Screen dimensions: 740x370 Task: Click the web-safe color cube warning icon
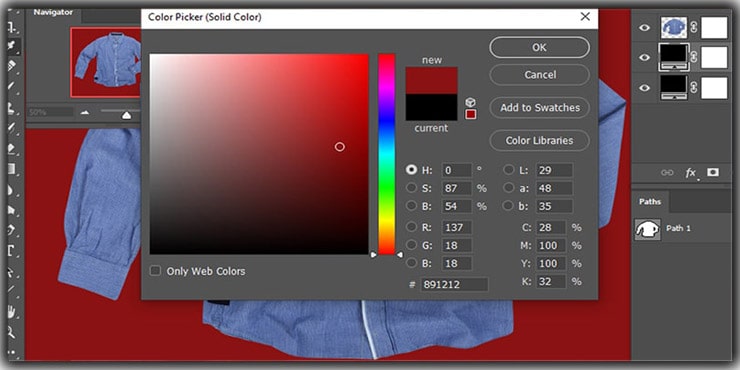pyautogui.click(x=470, y=102)
